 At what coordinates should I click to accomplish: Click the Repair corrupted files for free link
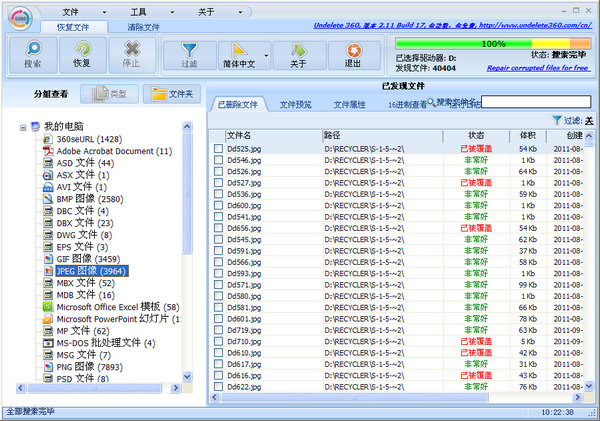click(x=537, y=69)
